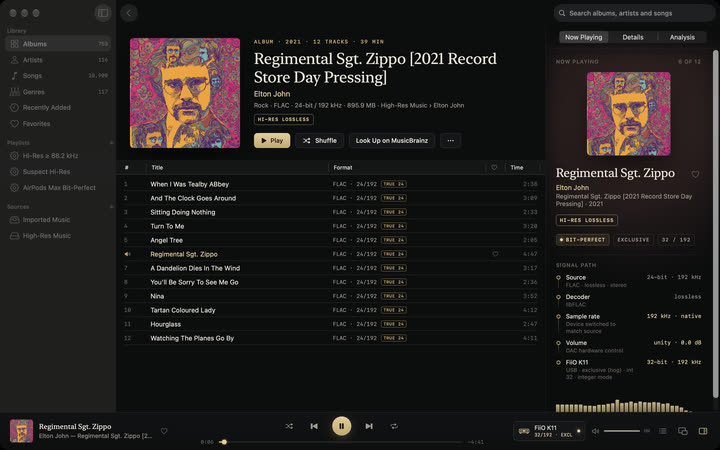Toggle shuffle in the playback bar

[x=289, y=426]
